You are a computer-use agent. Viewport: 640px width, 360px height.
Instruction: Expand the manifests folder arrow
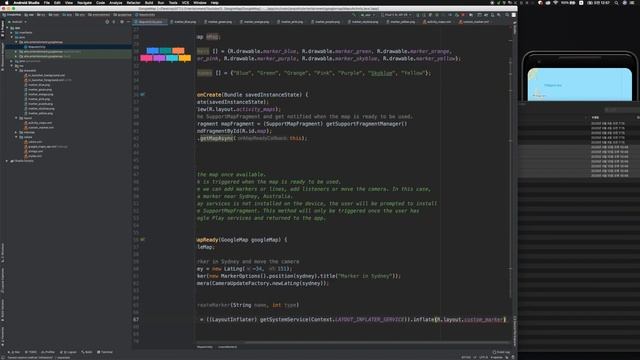point(12,33)
